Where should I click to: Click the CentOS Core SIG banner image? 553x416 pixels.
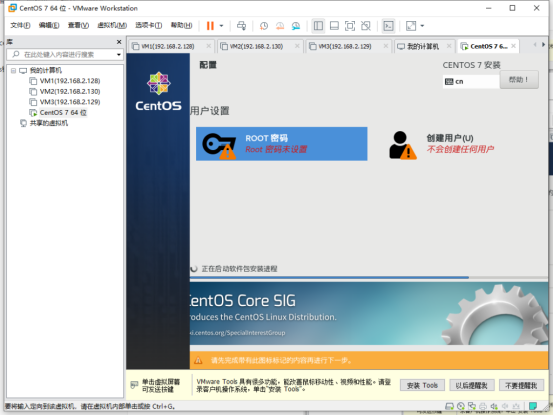(x=369, y=313)
